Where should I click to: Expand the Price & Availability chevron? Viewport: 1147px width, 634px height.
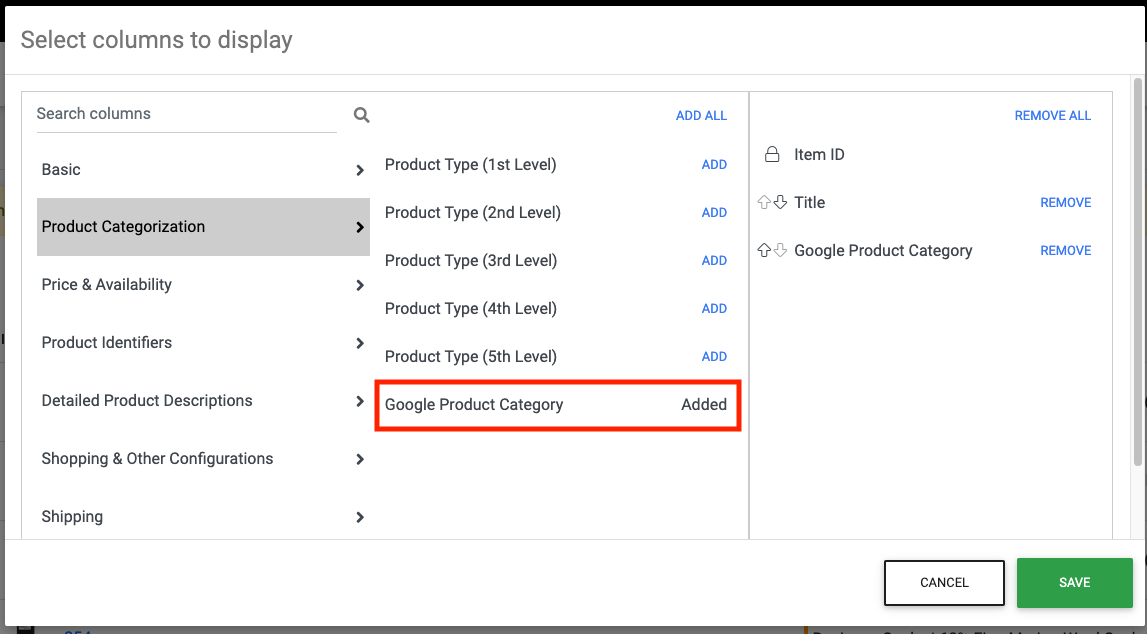tap(360, 286)
